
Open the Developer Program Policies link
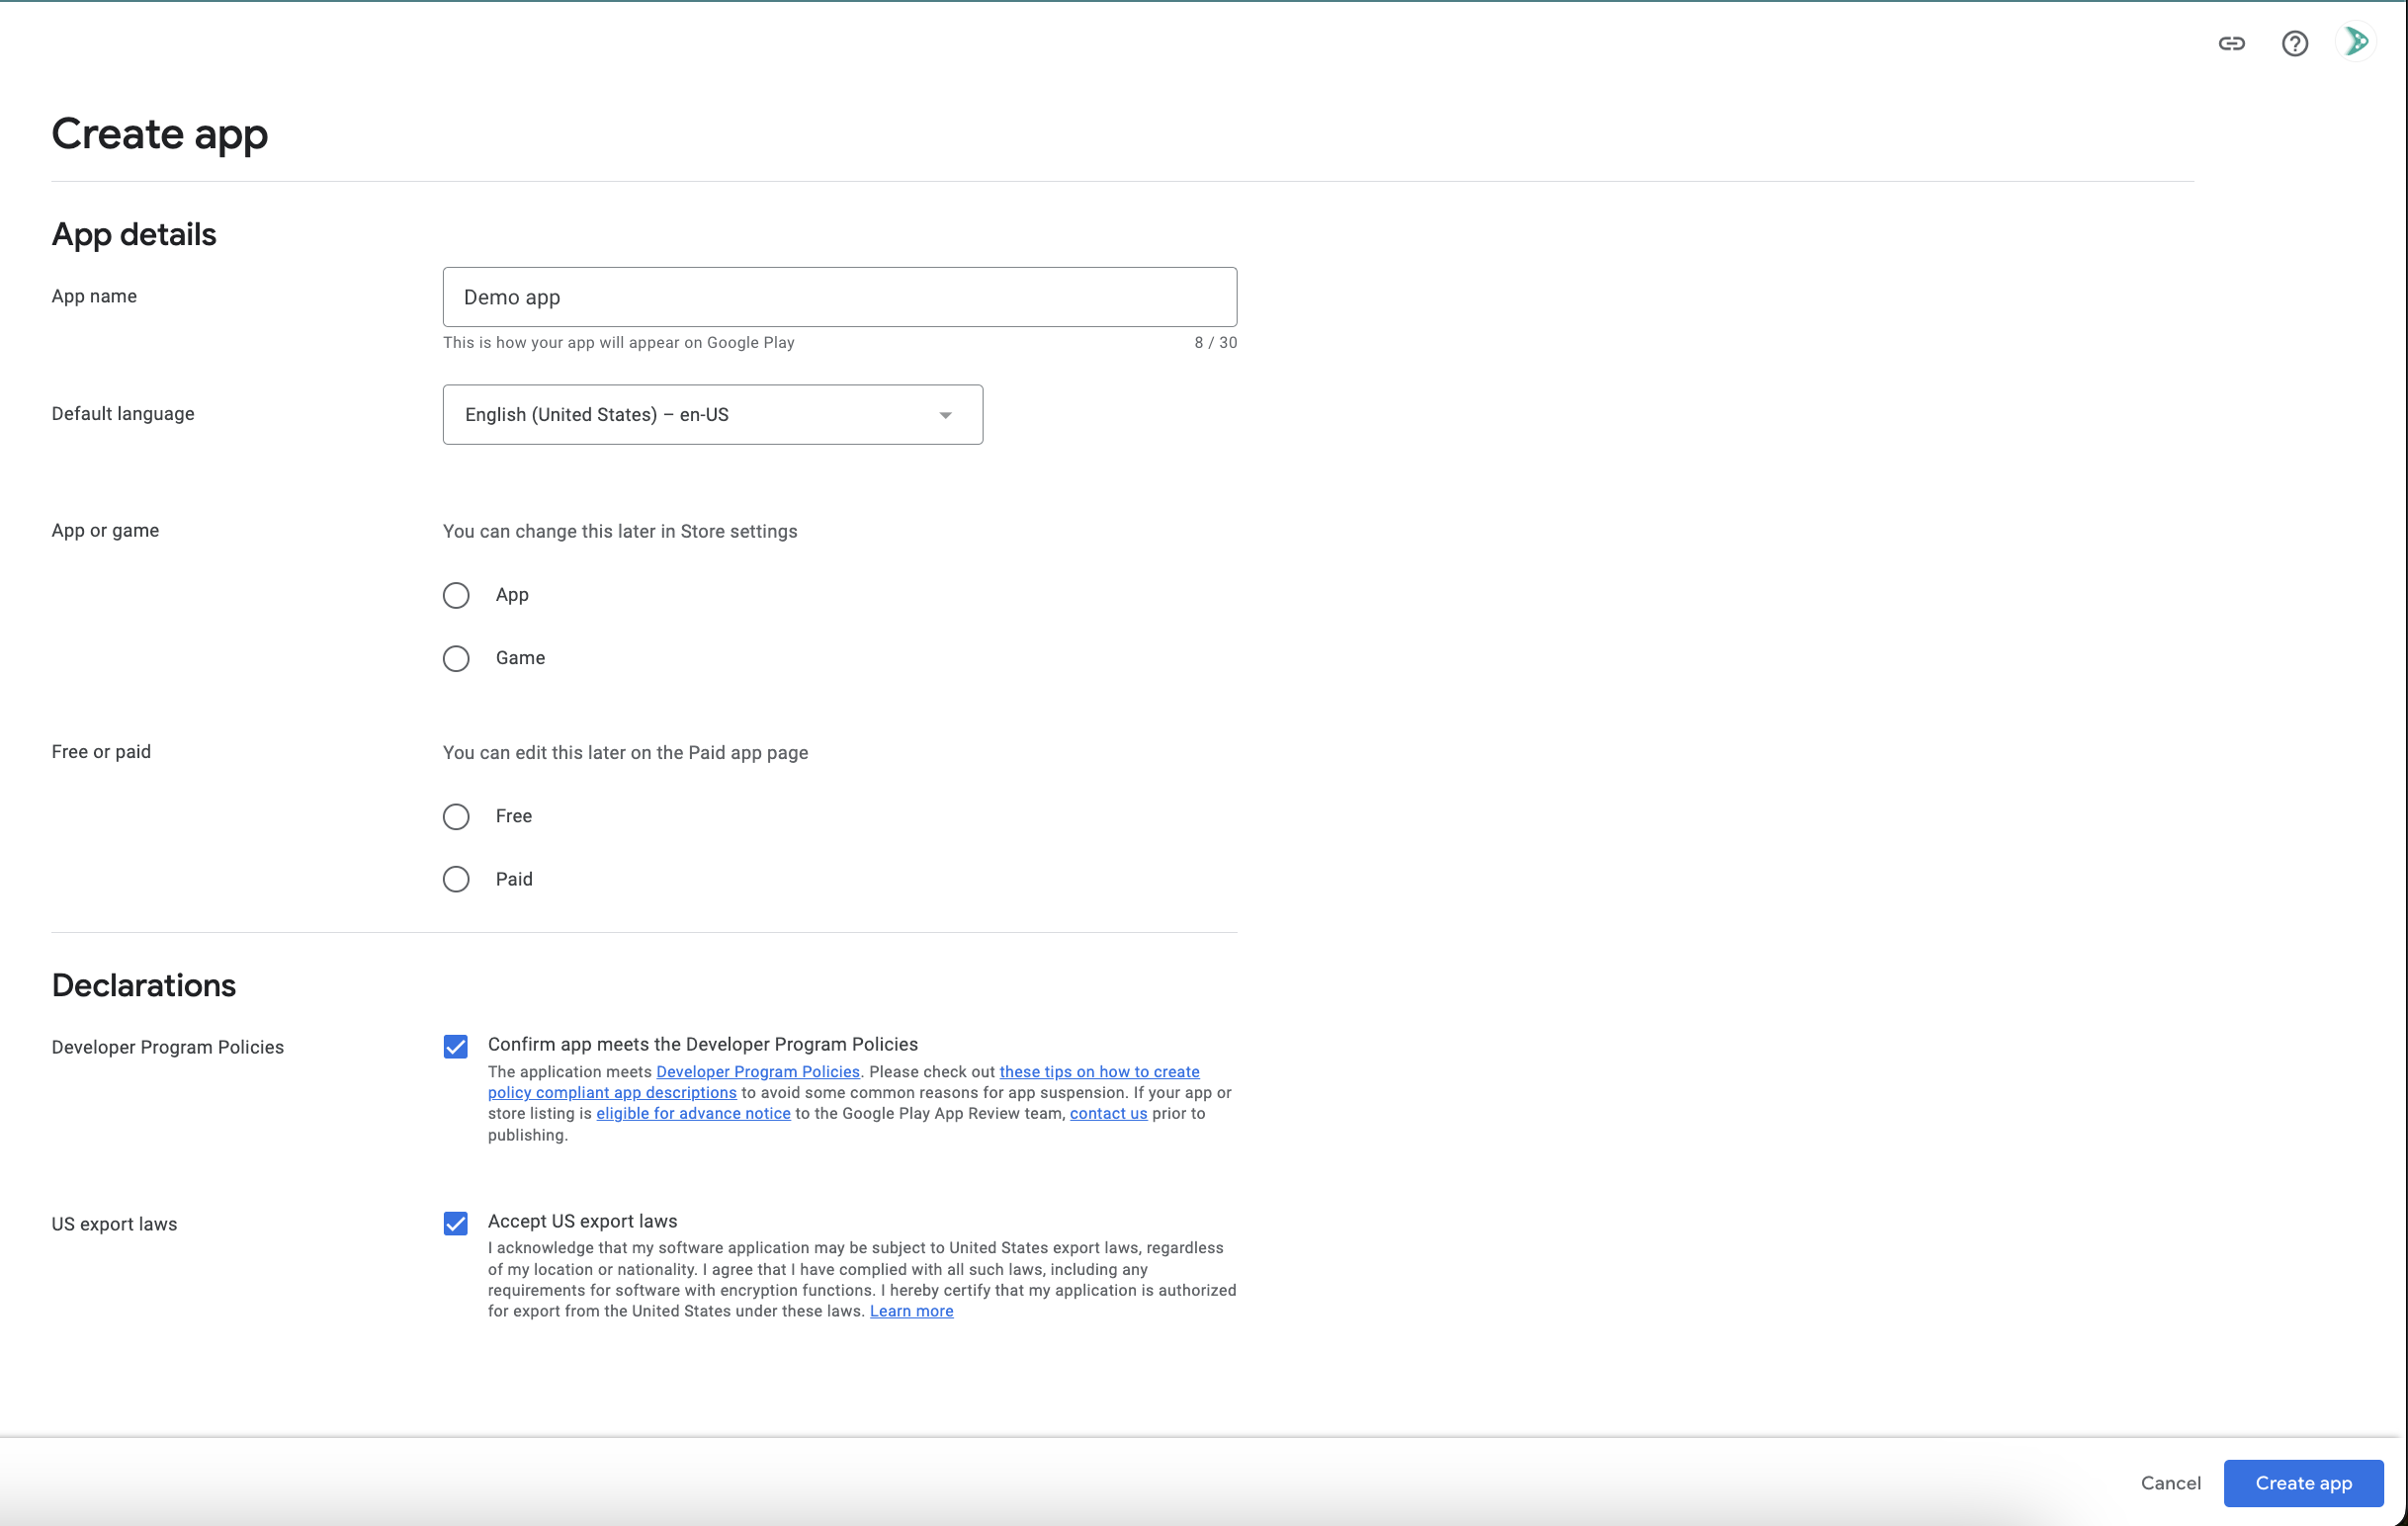click(x=757, y=1072)
